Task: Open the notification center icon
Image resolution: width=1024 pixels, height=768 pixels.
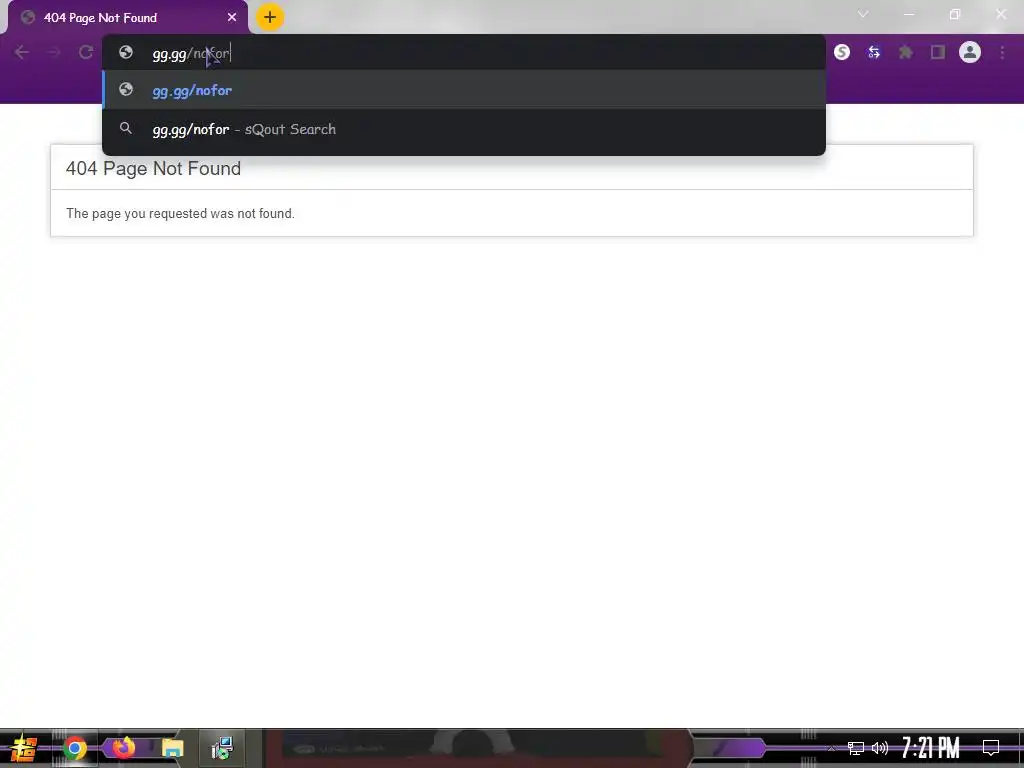Action: tap(991, 748)
